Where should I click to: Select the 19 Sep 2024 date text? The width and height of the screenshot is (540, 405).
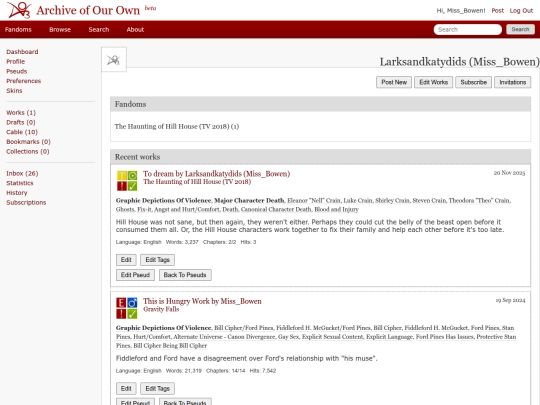[x=510, y=300]
